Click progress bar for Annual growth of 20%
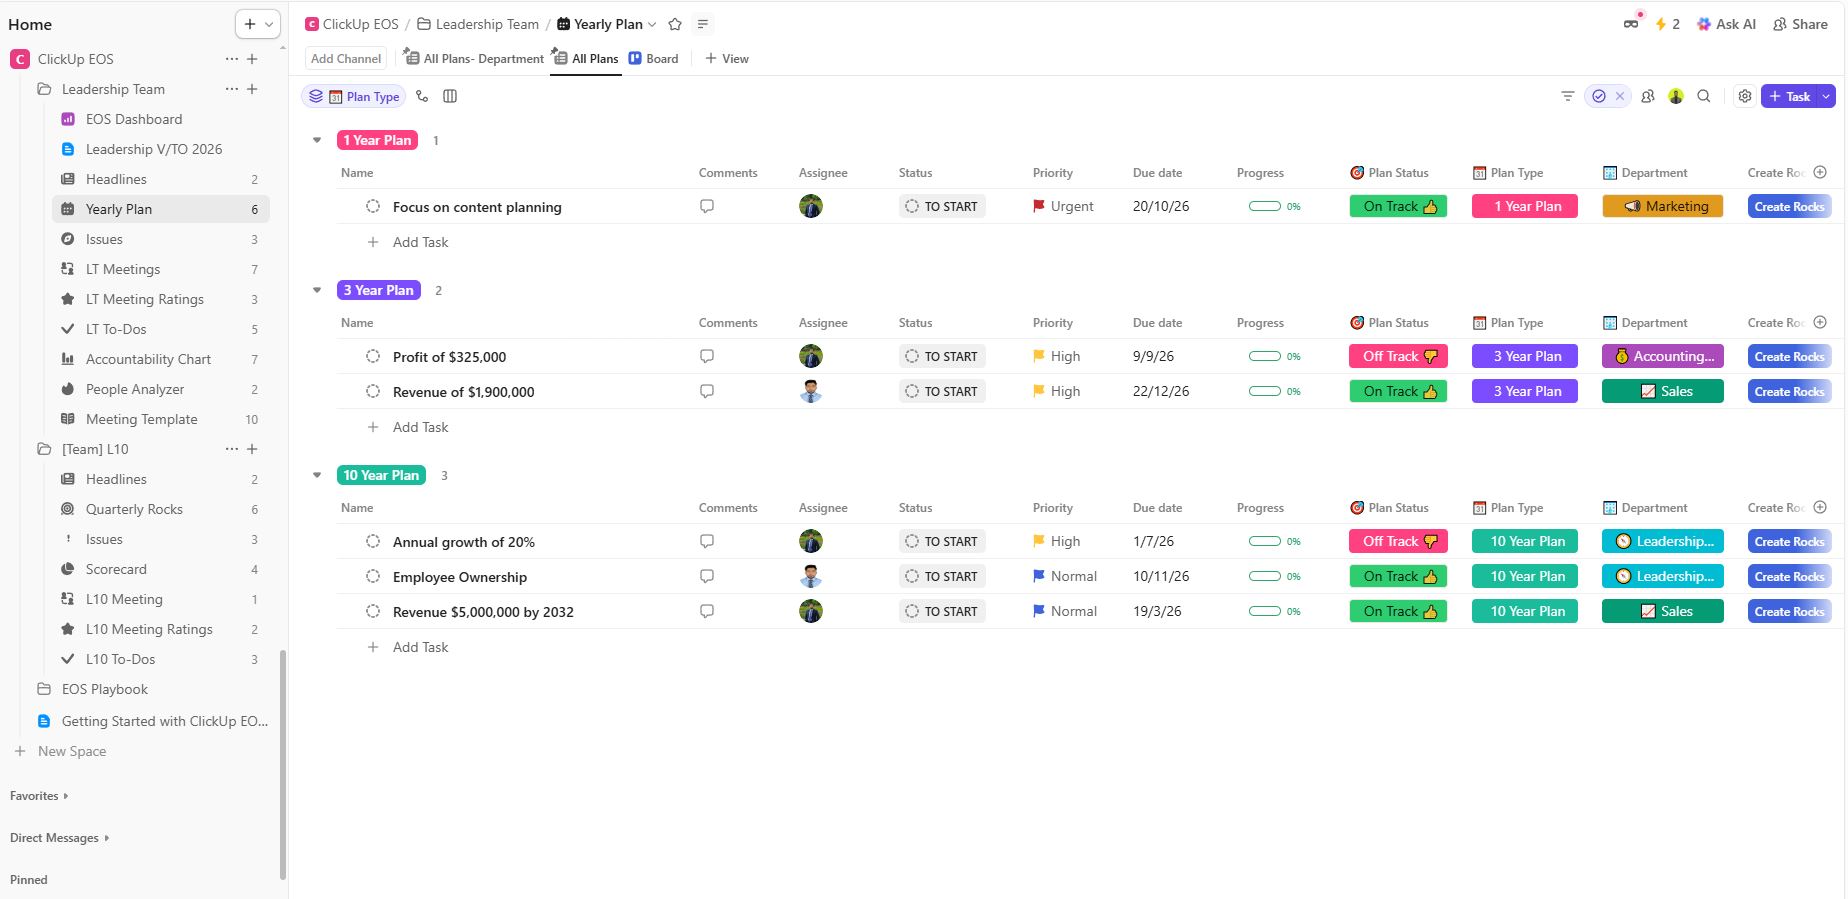This screenshot has height=899, width=1848. (1265, 541)
